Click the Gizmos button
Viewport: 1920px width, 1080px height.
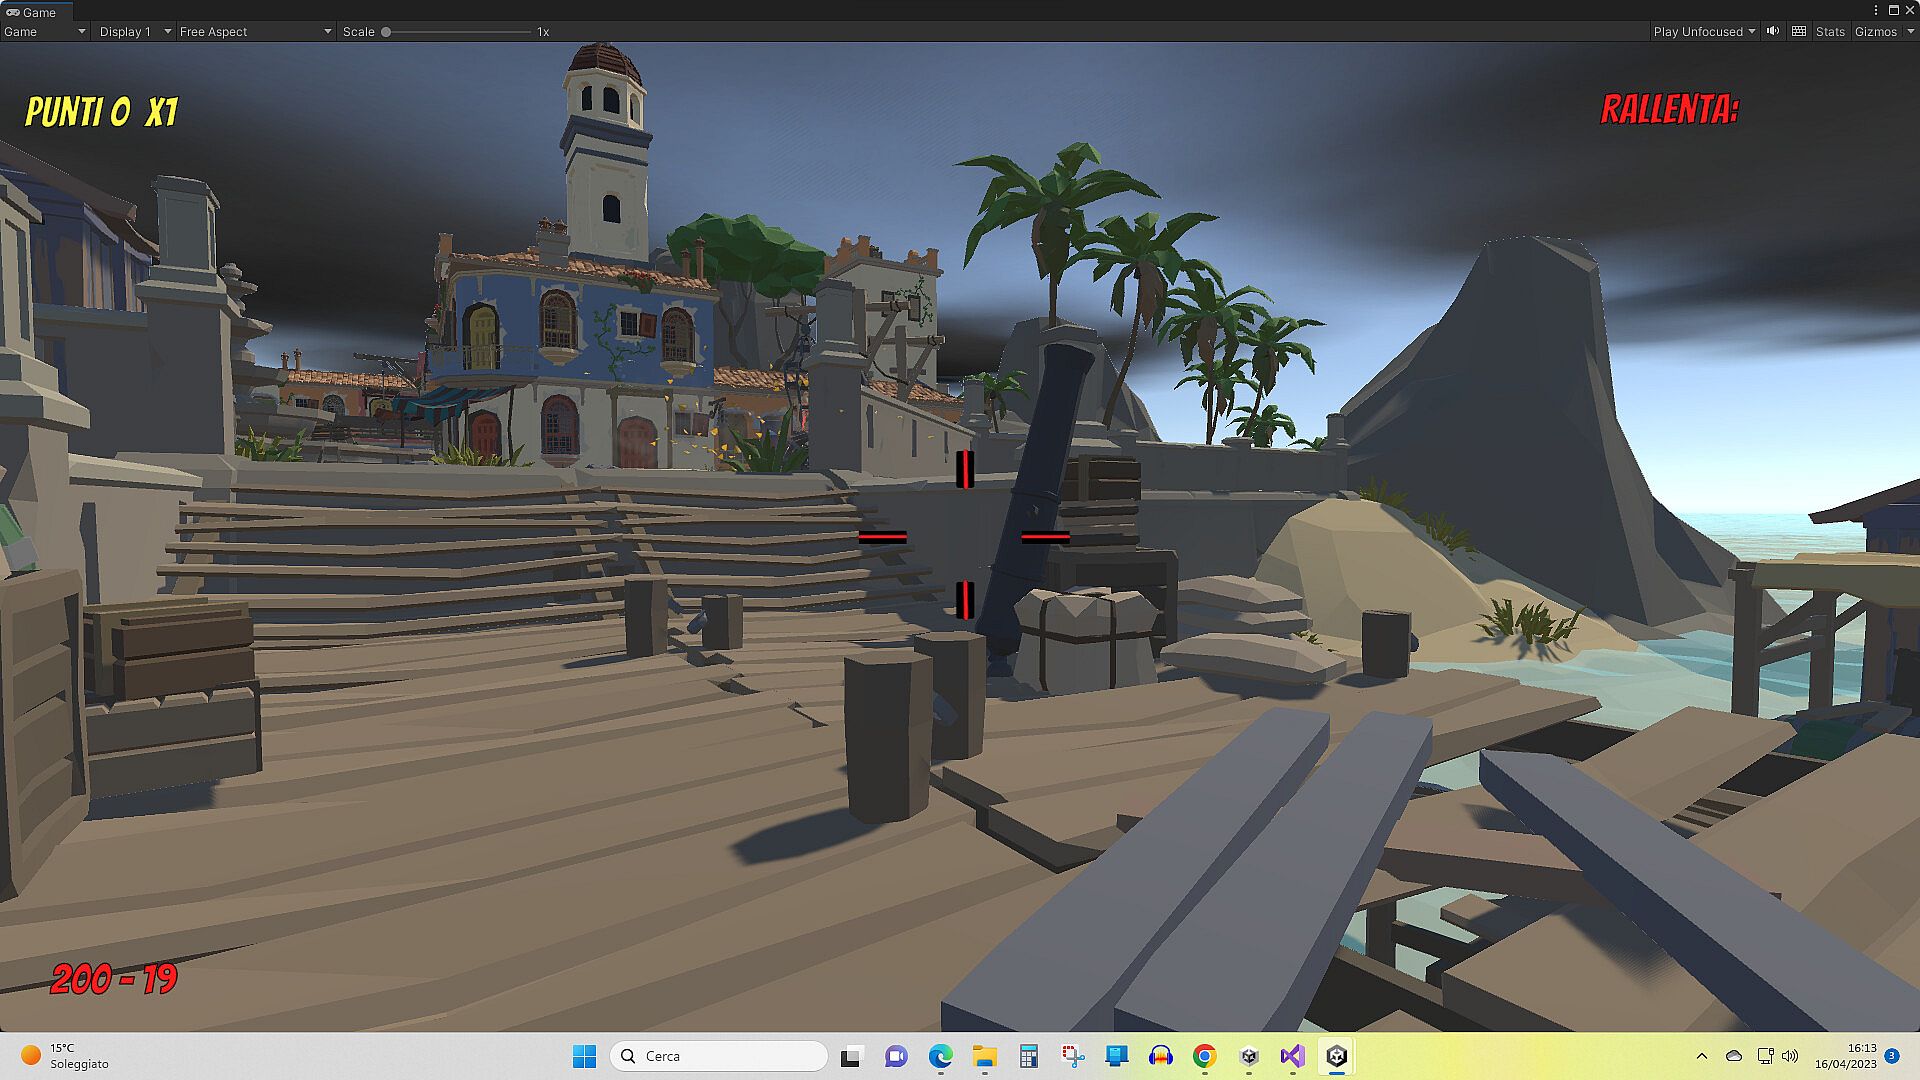click(1875, 31)
